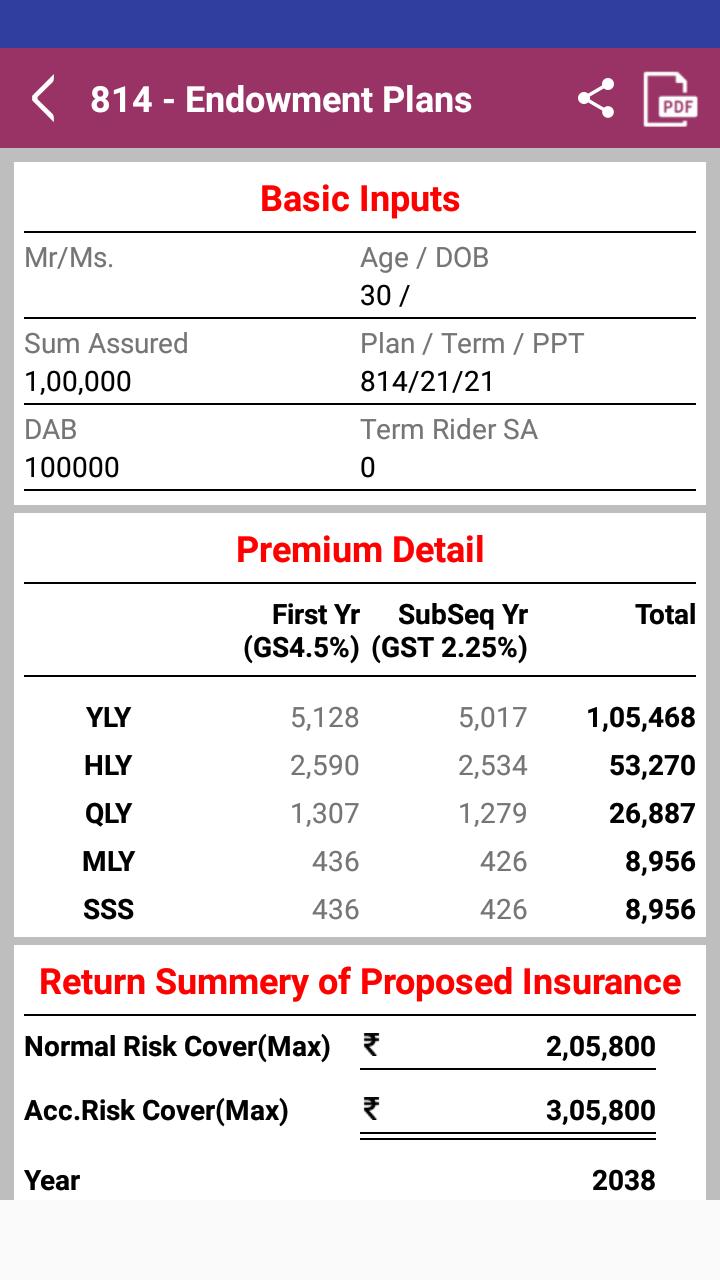Export report via PDF icon
This screenshot has width=720, height=1280.
pyautogui.click(x=669, y=99)
